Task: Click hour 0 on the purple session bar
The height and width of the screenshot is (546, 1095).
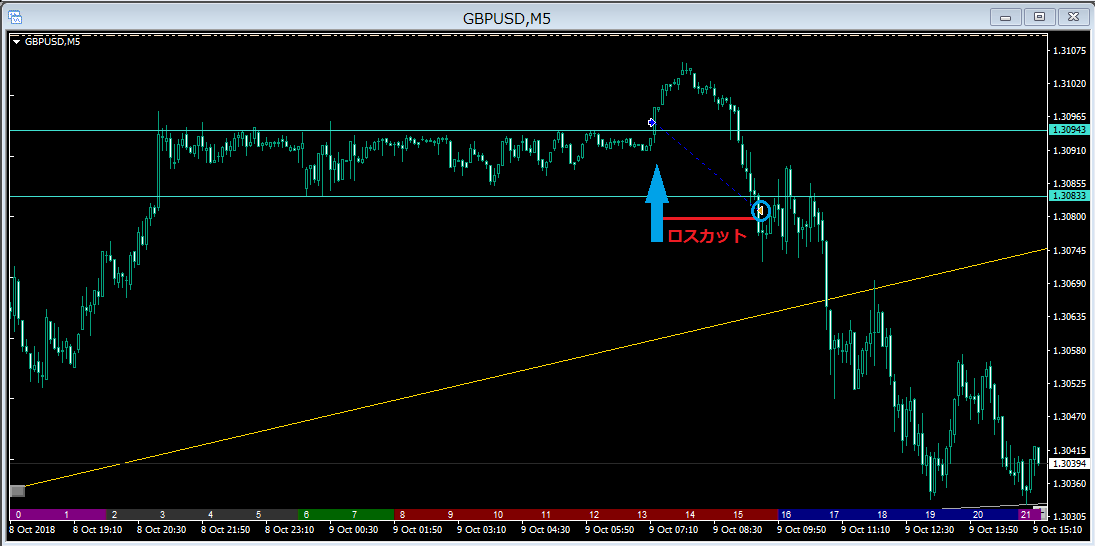Action: point(18,515)
